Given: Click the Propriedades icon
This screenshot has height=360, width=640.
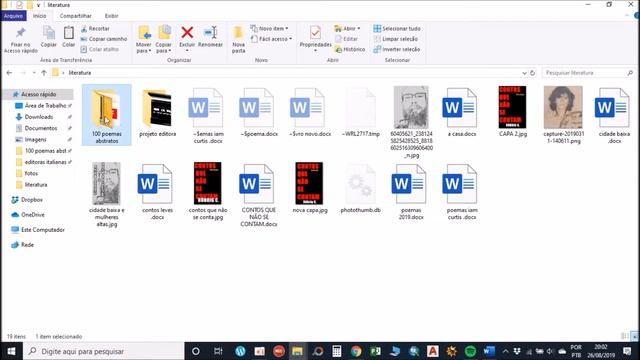Looking at the screenshot, I should click(315, 33).
